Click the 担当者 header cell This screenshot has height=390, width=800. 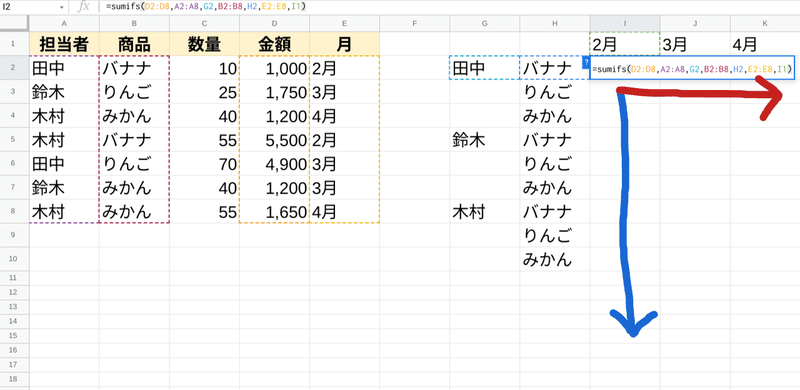tap(64, 44)
